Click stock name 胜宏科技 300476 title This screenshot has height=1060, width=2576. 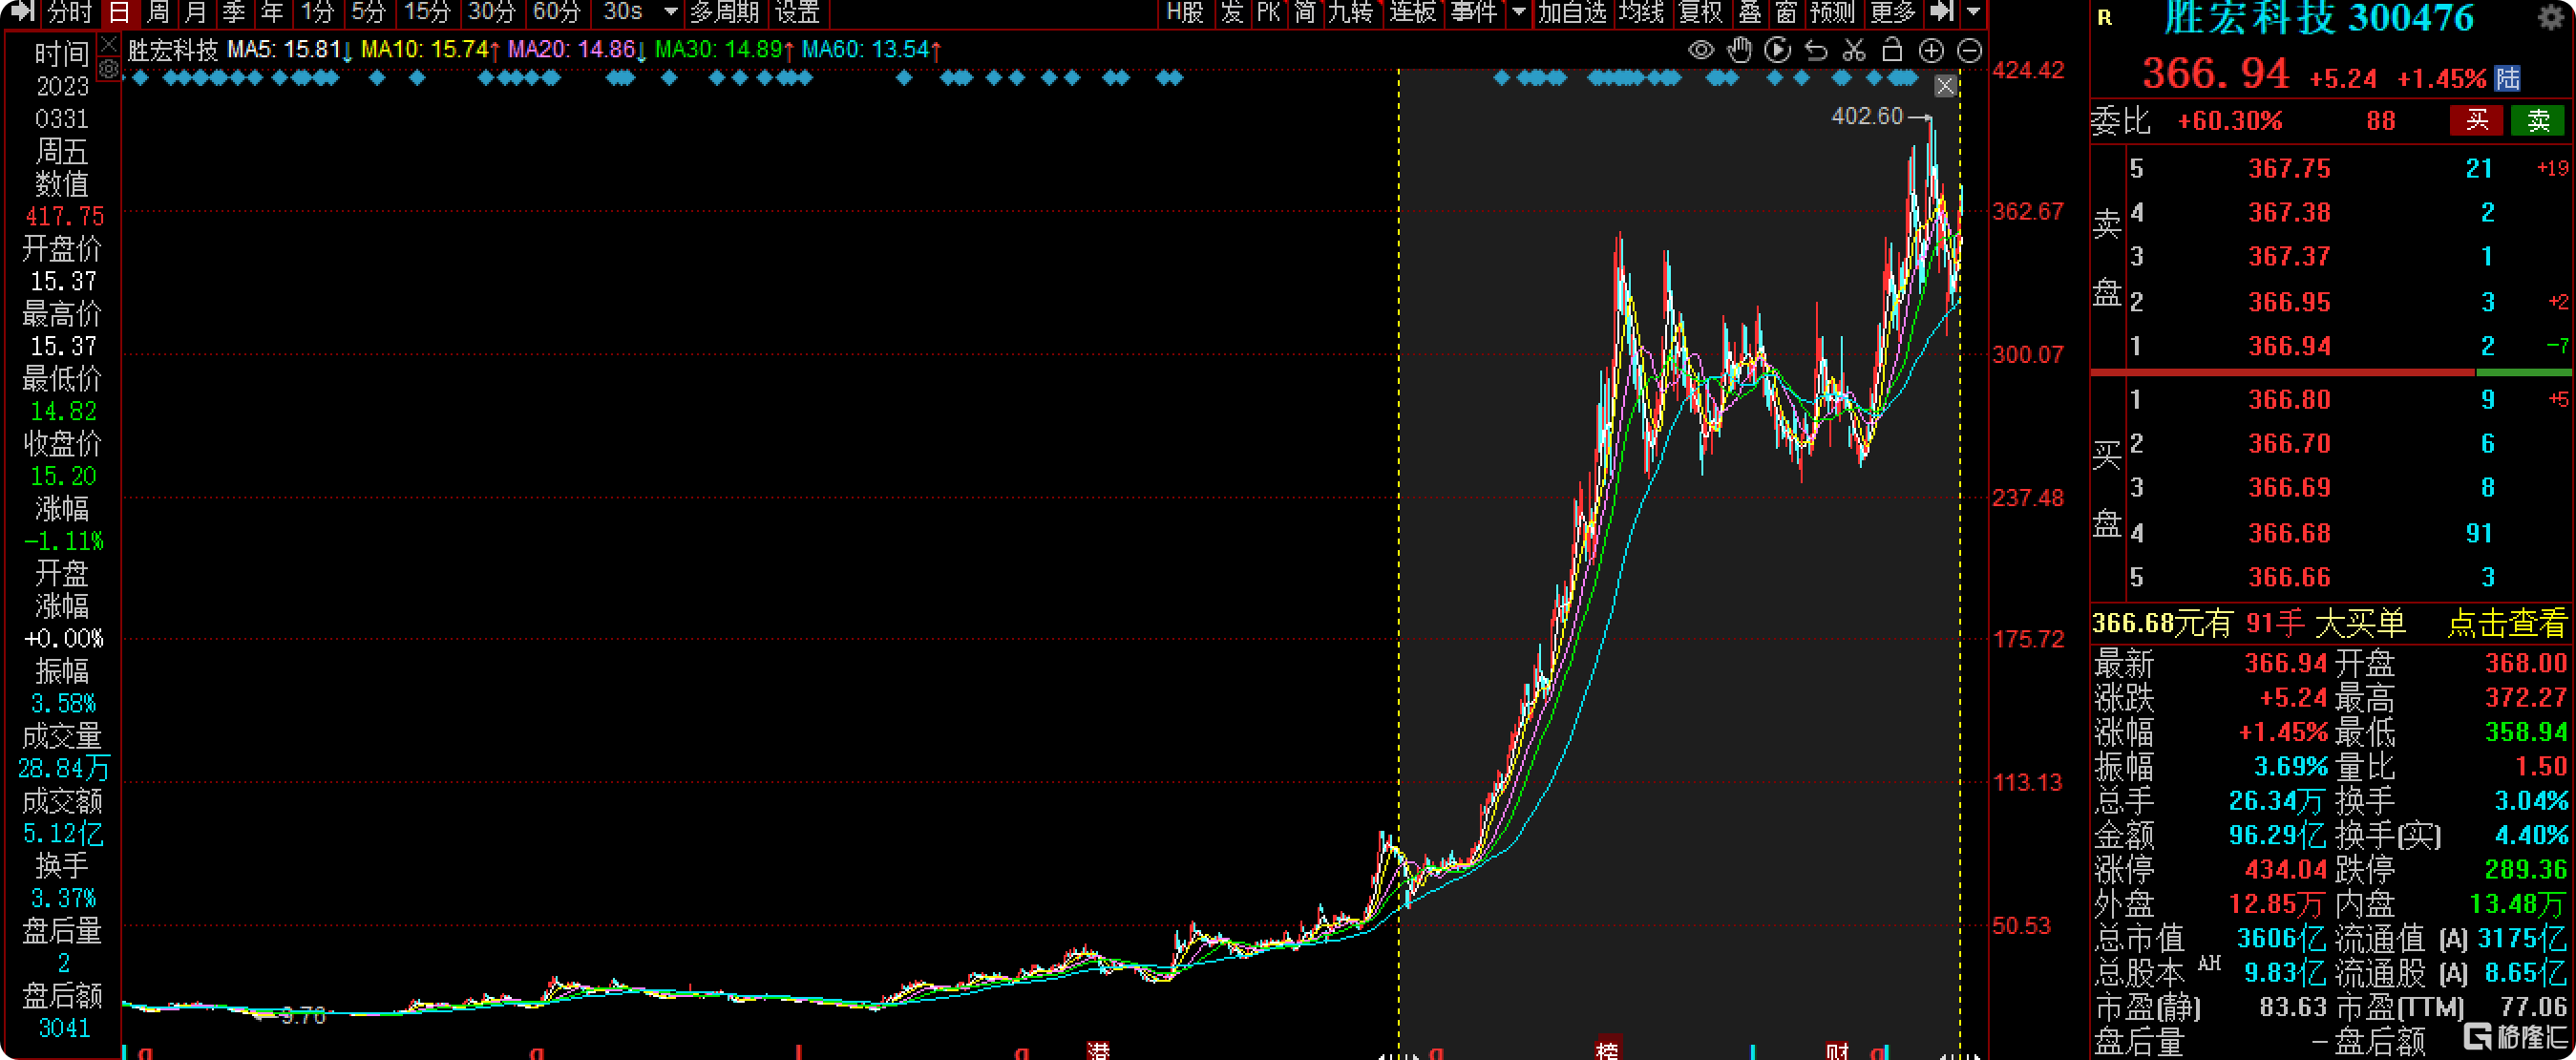click(x=2319, y=18)
